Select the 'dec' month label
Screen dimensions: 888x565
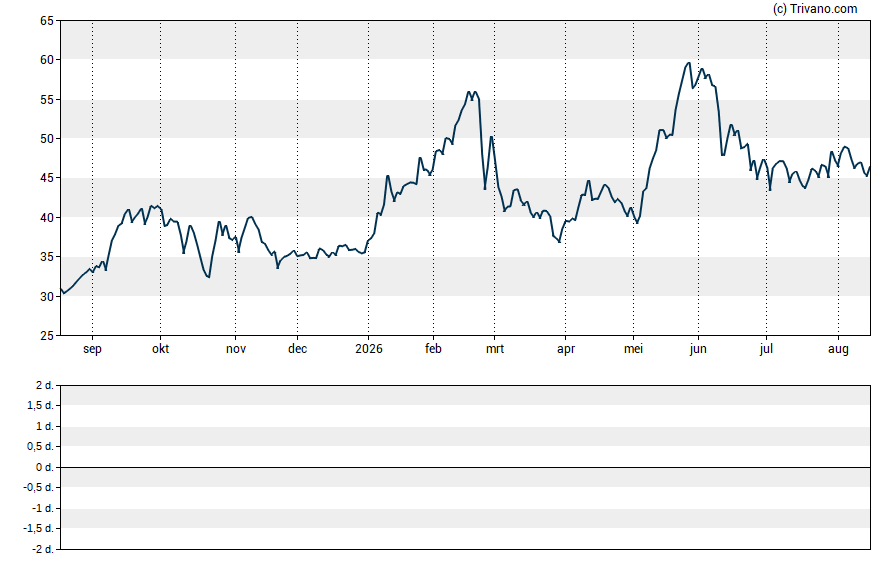pyautogui.click(x=297, y=349)
